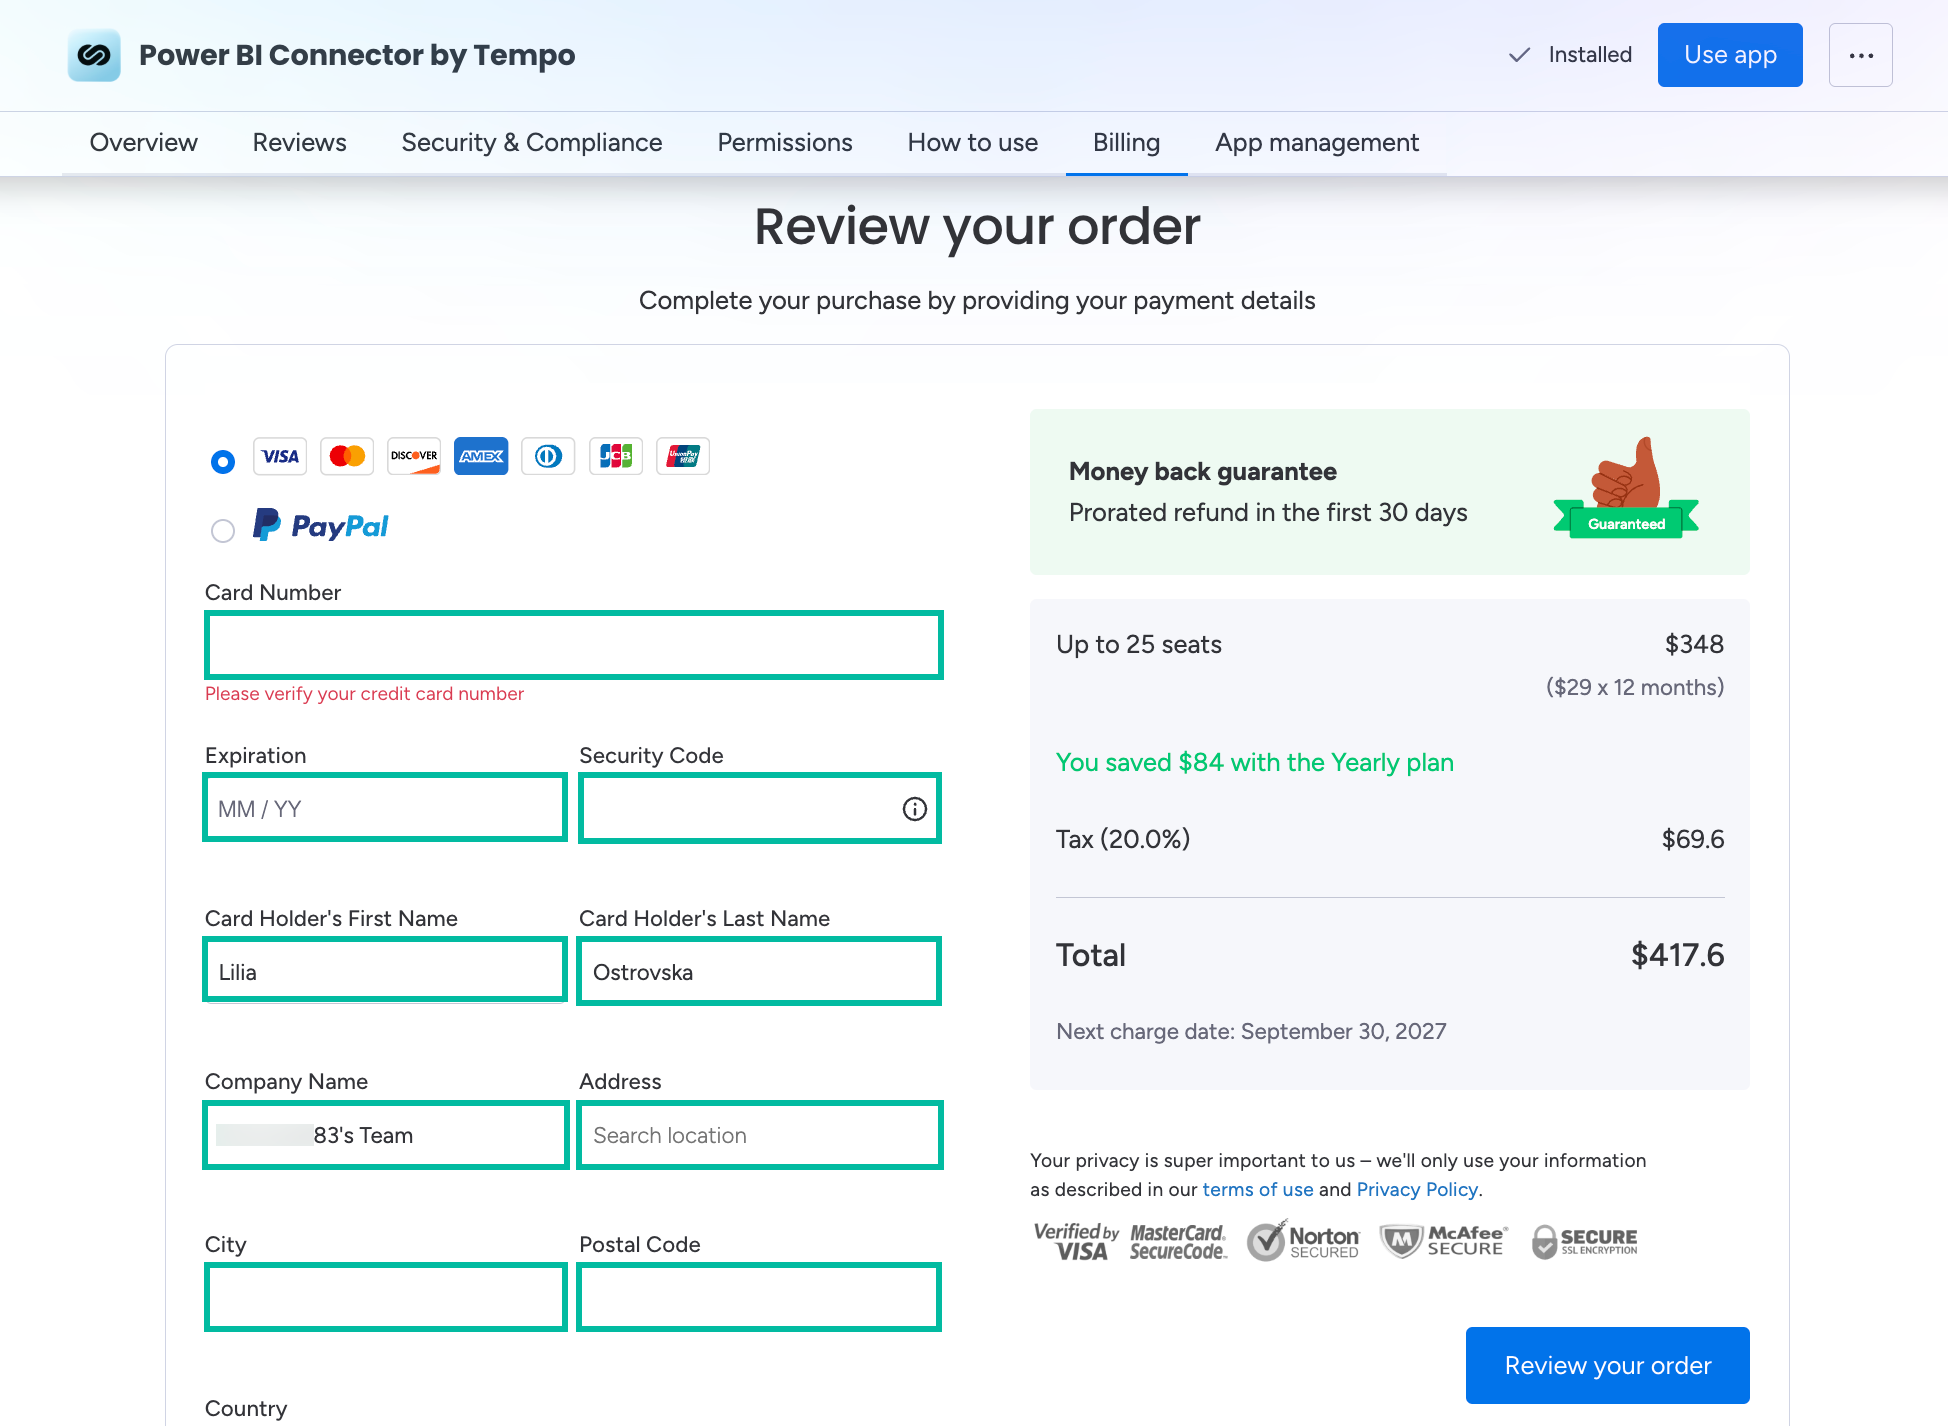
Task: Click the UnionPay card logo
Action: (683, 456)
